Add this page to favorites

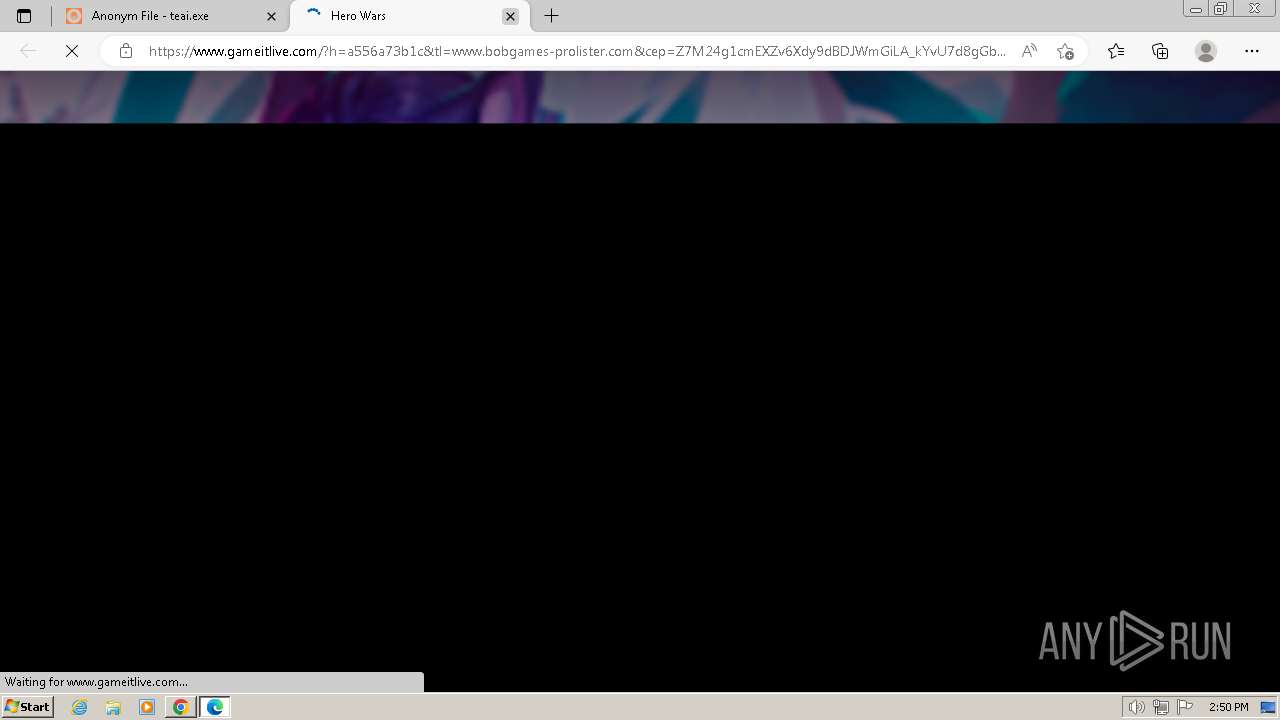(x=1065, y=51)
